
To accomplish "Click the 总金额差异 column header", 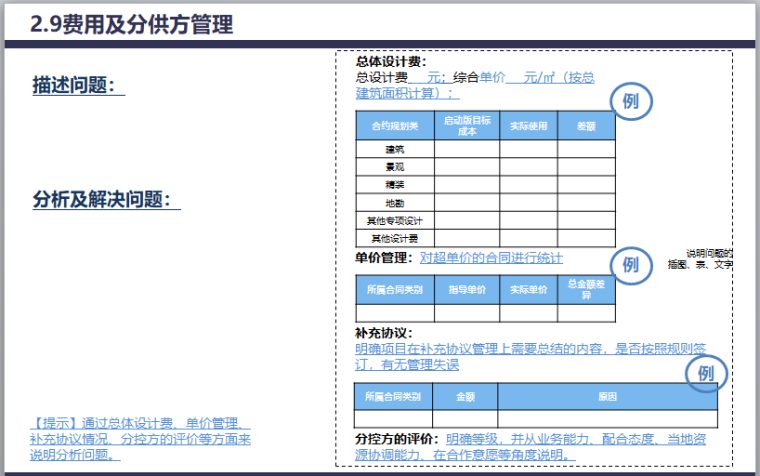I will tap(586, 290).
